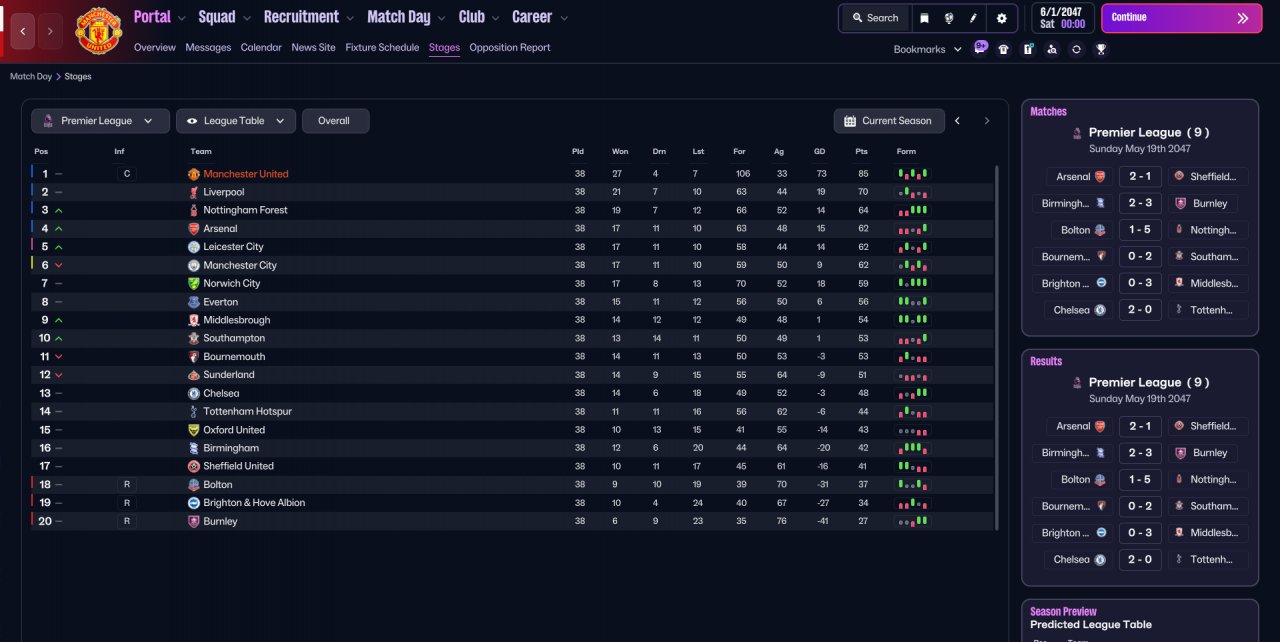The height and width of the screenshot is (642, 1280).
Task: Show next season with right chevron
Action: click(987, 121)
